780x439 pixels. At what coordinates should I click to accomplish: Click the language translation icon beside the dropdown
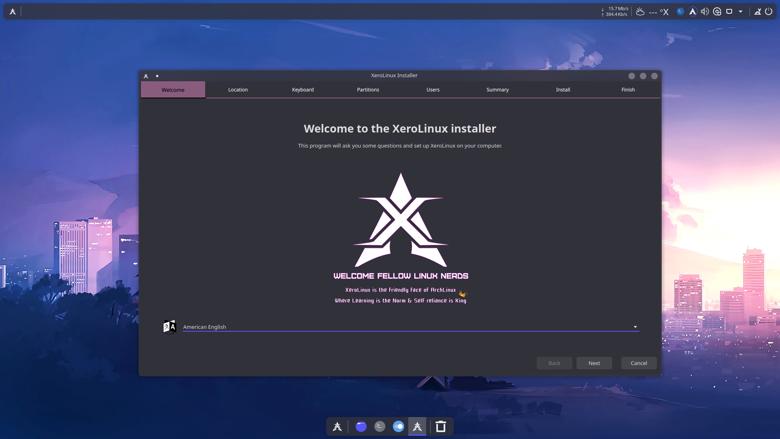tap(169, 327)
